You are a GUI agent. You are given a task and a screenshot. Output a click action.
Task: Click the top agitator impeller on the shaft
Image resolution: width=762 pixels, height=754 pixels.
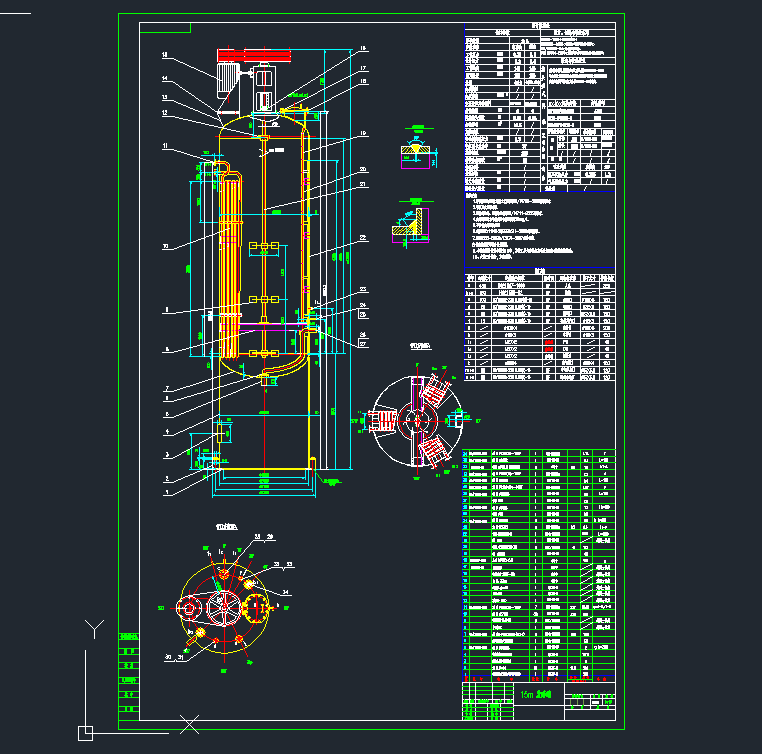tap(265, 247)
